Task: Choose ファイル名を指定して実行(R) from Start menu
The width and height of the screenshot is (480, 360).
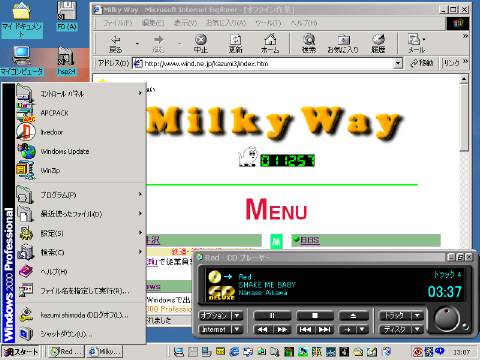Action: [81, 291]
